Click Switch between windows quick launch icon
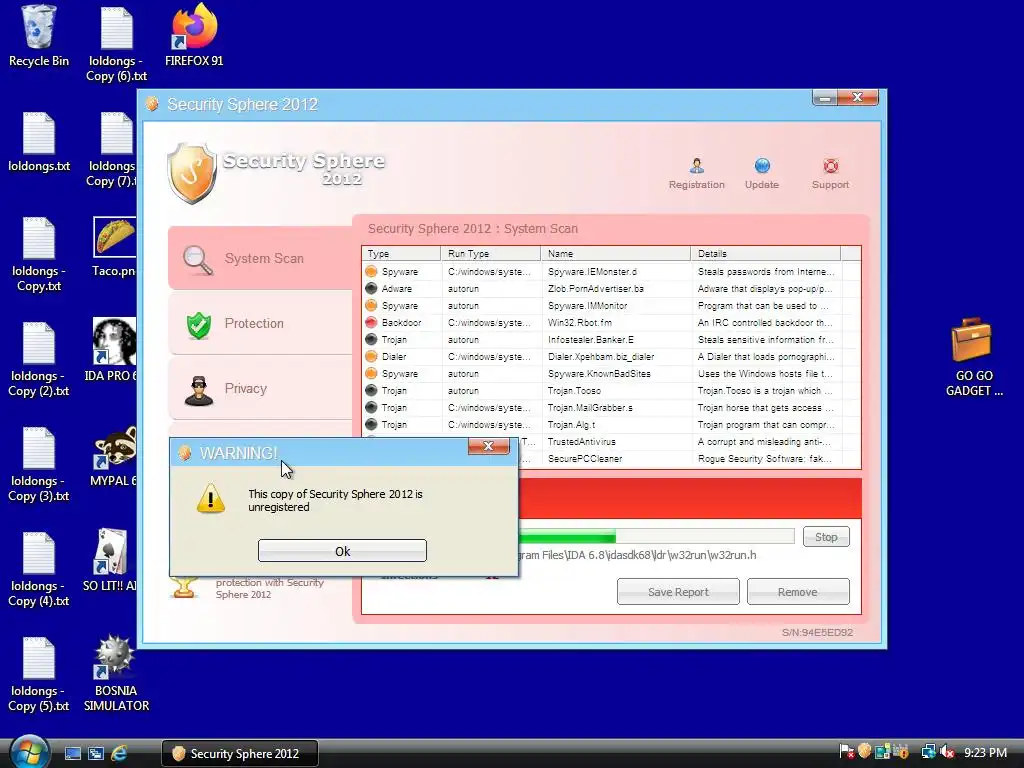 click(x=96, y=754)
